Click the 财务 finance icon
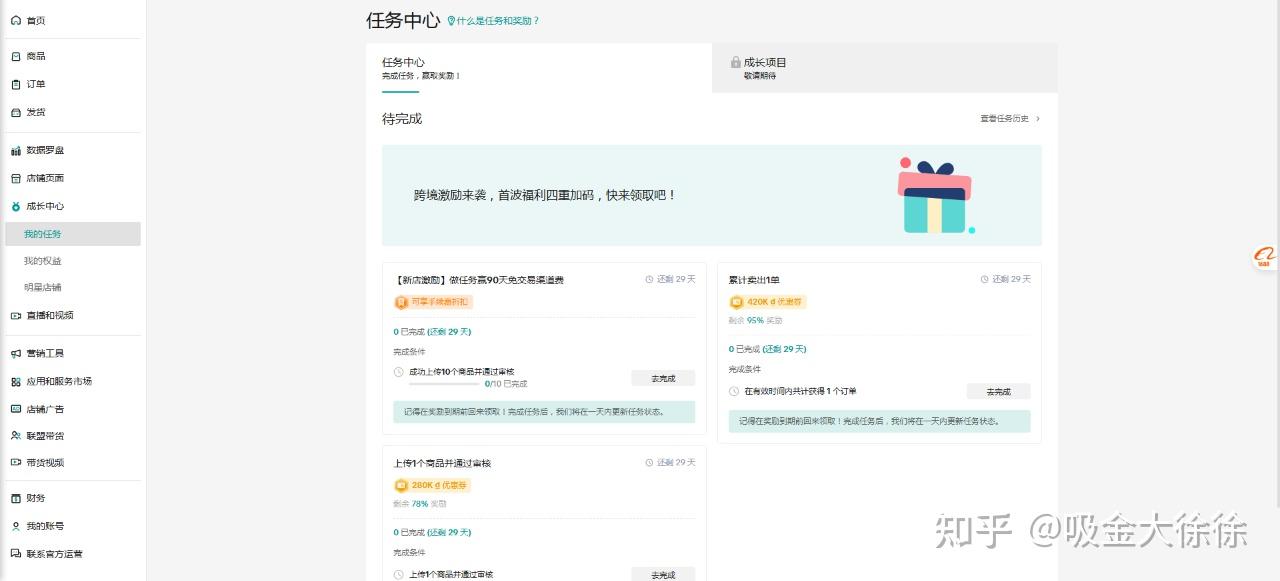The height and width of the screenshot is (581, 1280). 16,499
